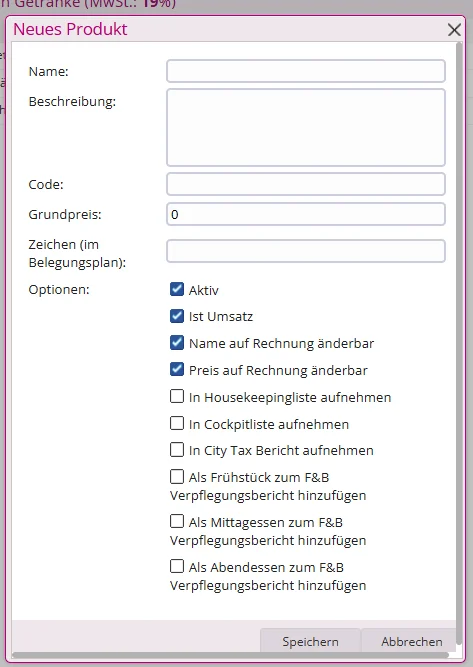Click the Grundpreis field showing 0
473x667 pixels.
pos(306,214)
